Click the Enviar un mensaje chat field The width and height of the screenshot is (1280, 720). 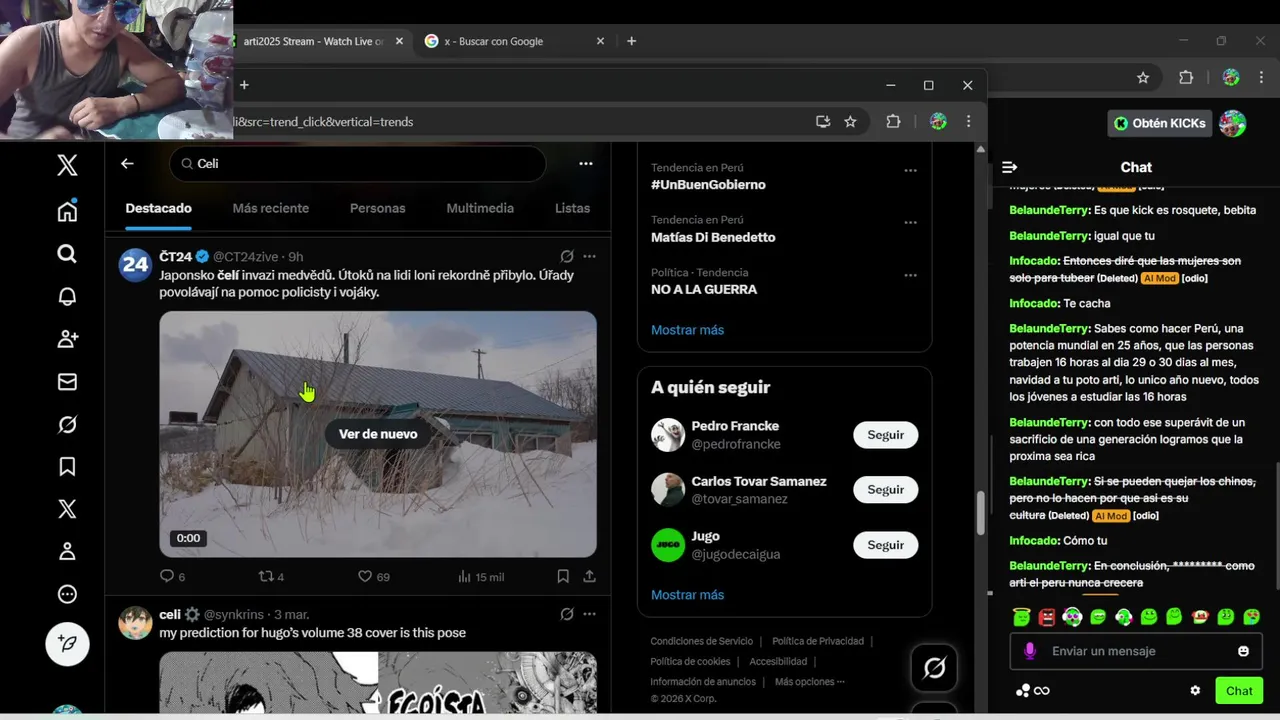click(x=1136, y=651)
